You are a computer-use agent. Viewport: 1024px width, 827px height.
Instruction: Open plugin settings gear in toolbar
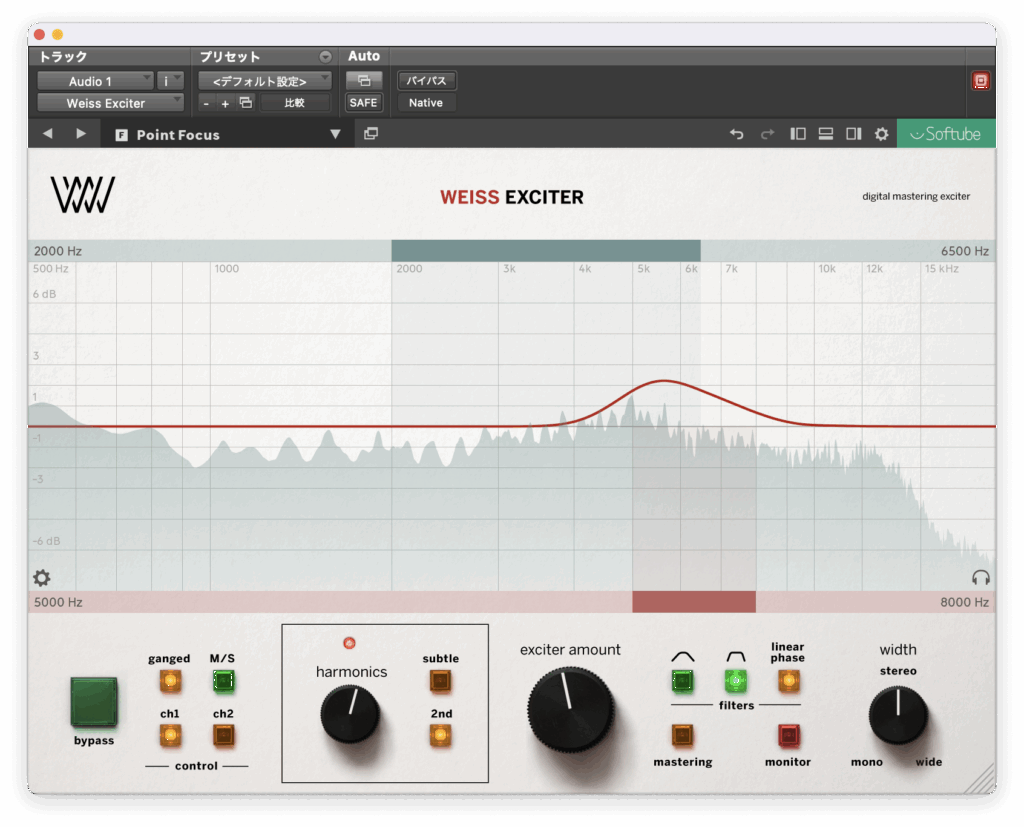882,134
